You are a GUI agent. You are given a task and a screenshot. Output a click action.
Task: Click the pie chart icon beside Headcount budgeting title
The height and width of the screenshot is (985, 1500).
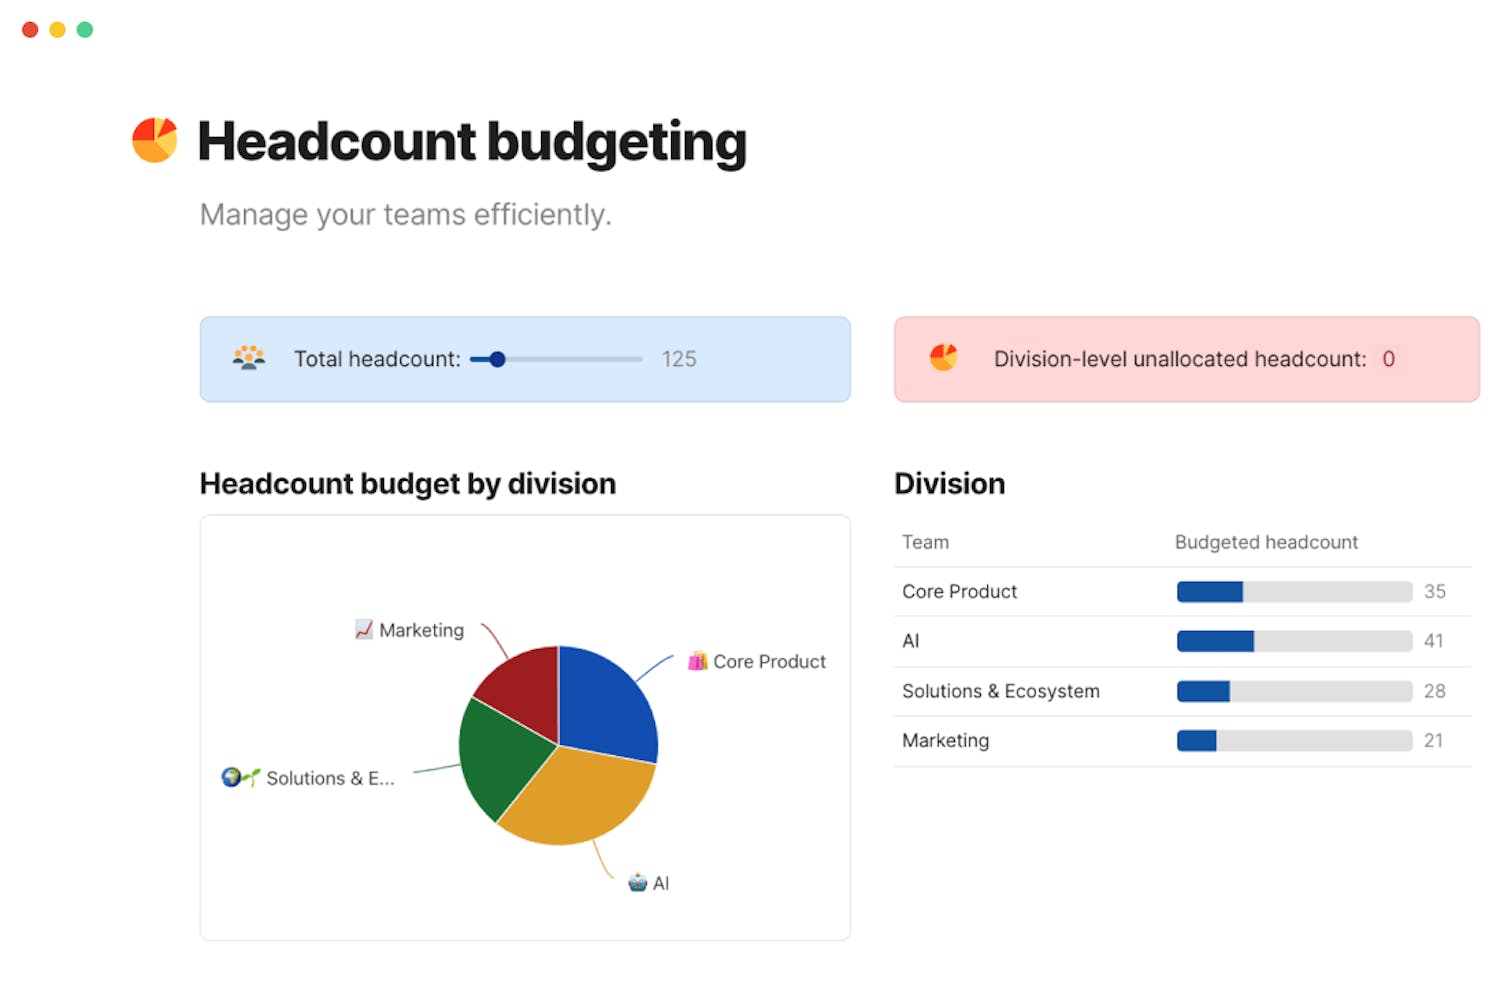tap(155, 140)
